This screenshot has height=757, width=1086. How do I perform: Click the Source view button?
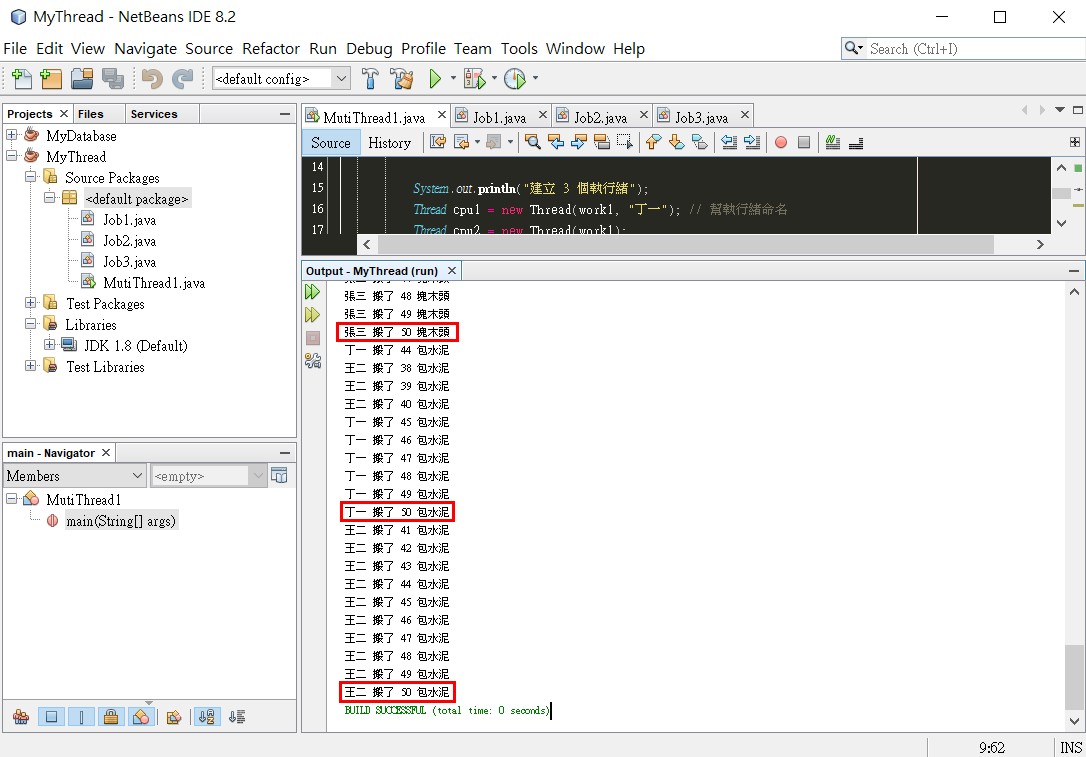(330, 143)
